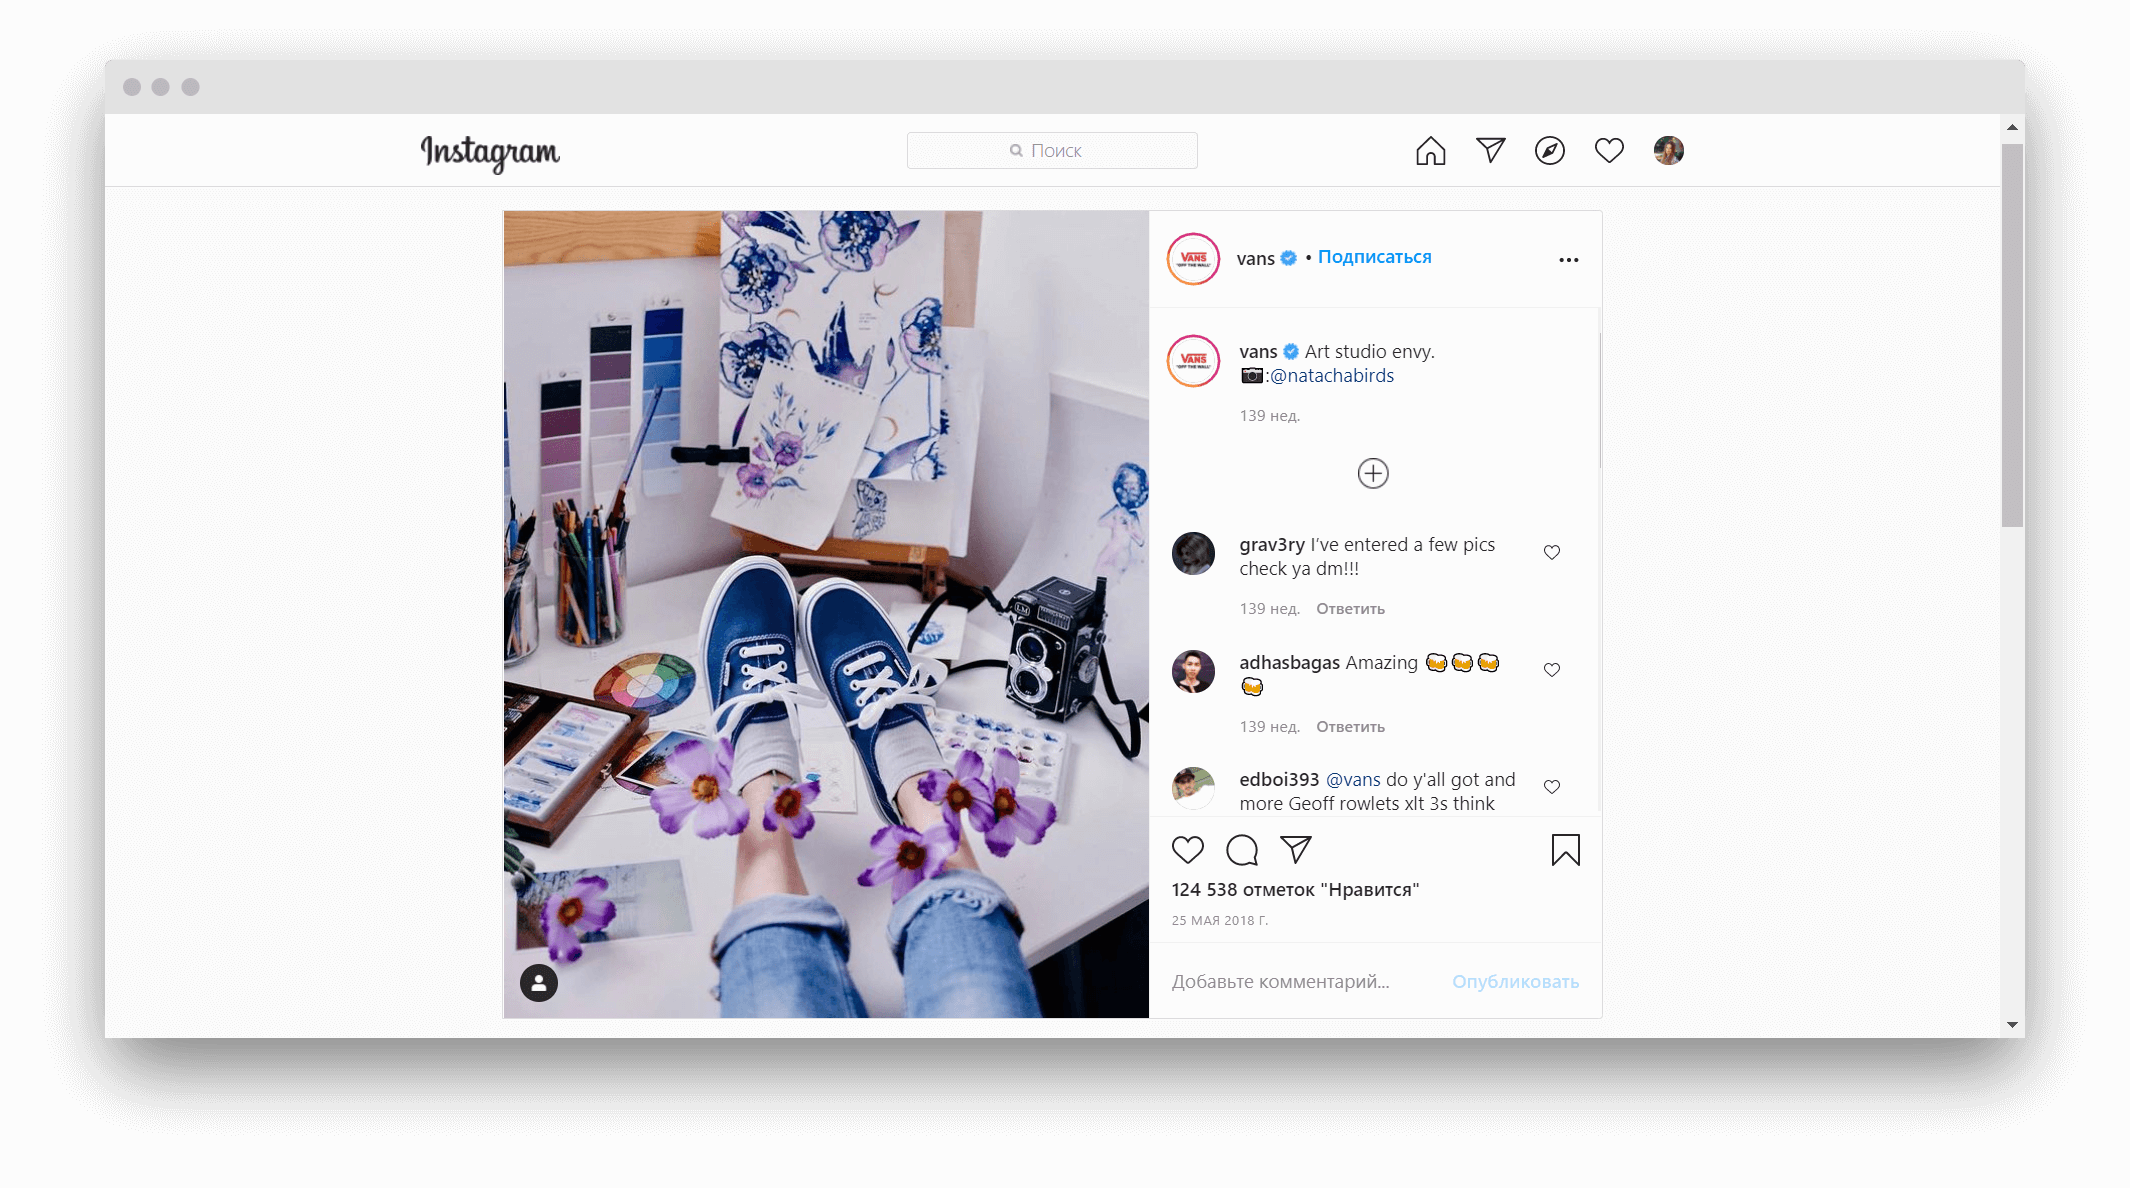Open vans avatar next to caption
This screenshot has width=2130, height=1188.
pos(1194,361)
